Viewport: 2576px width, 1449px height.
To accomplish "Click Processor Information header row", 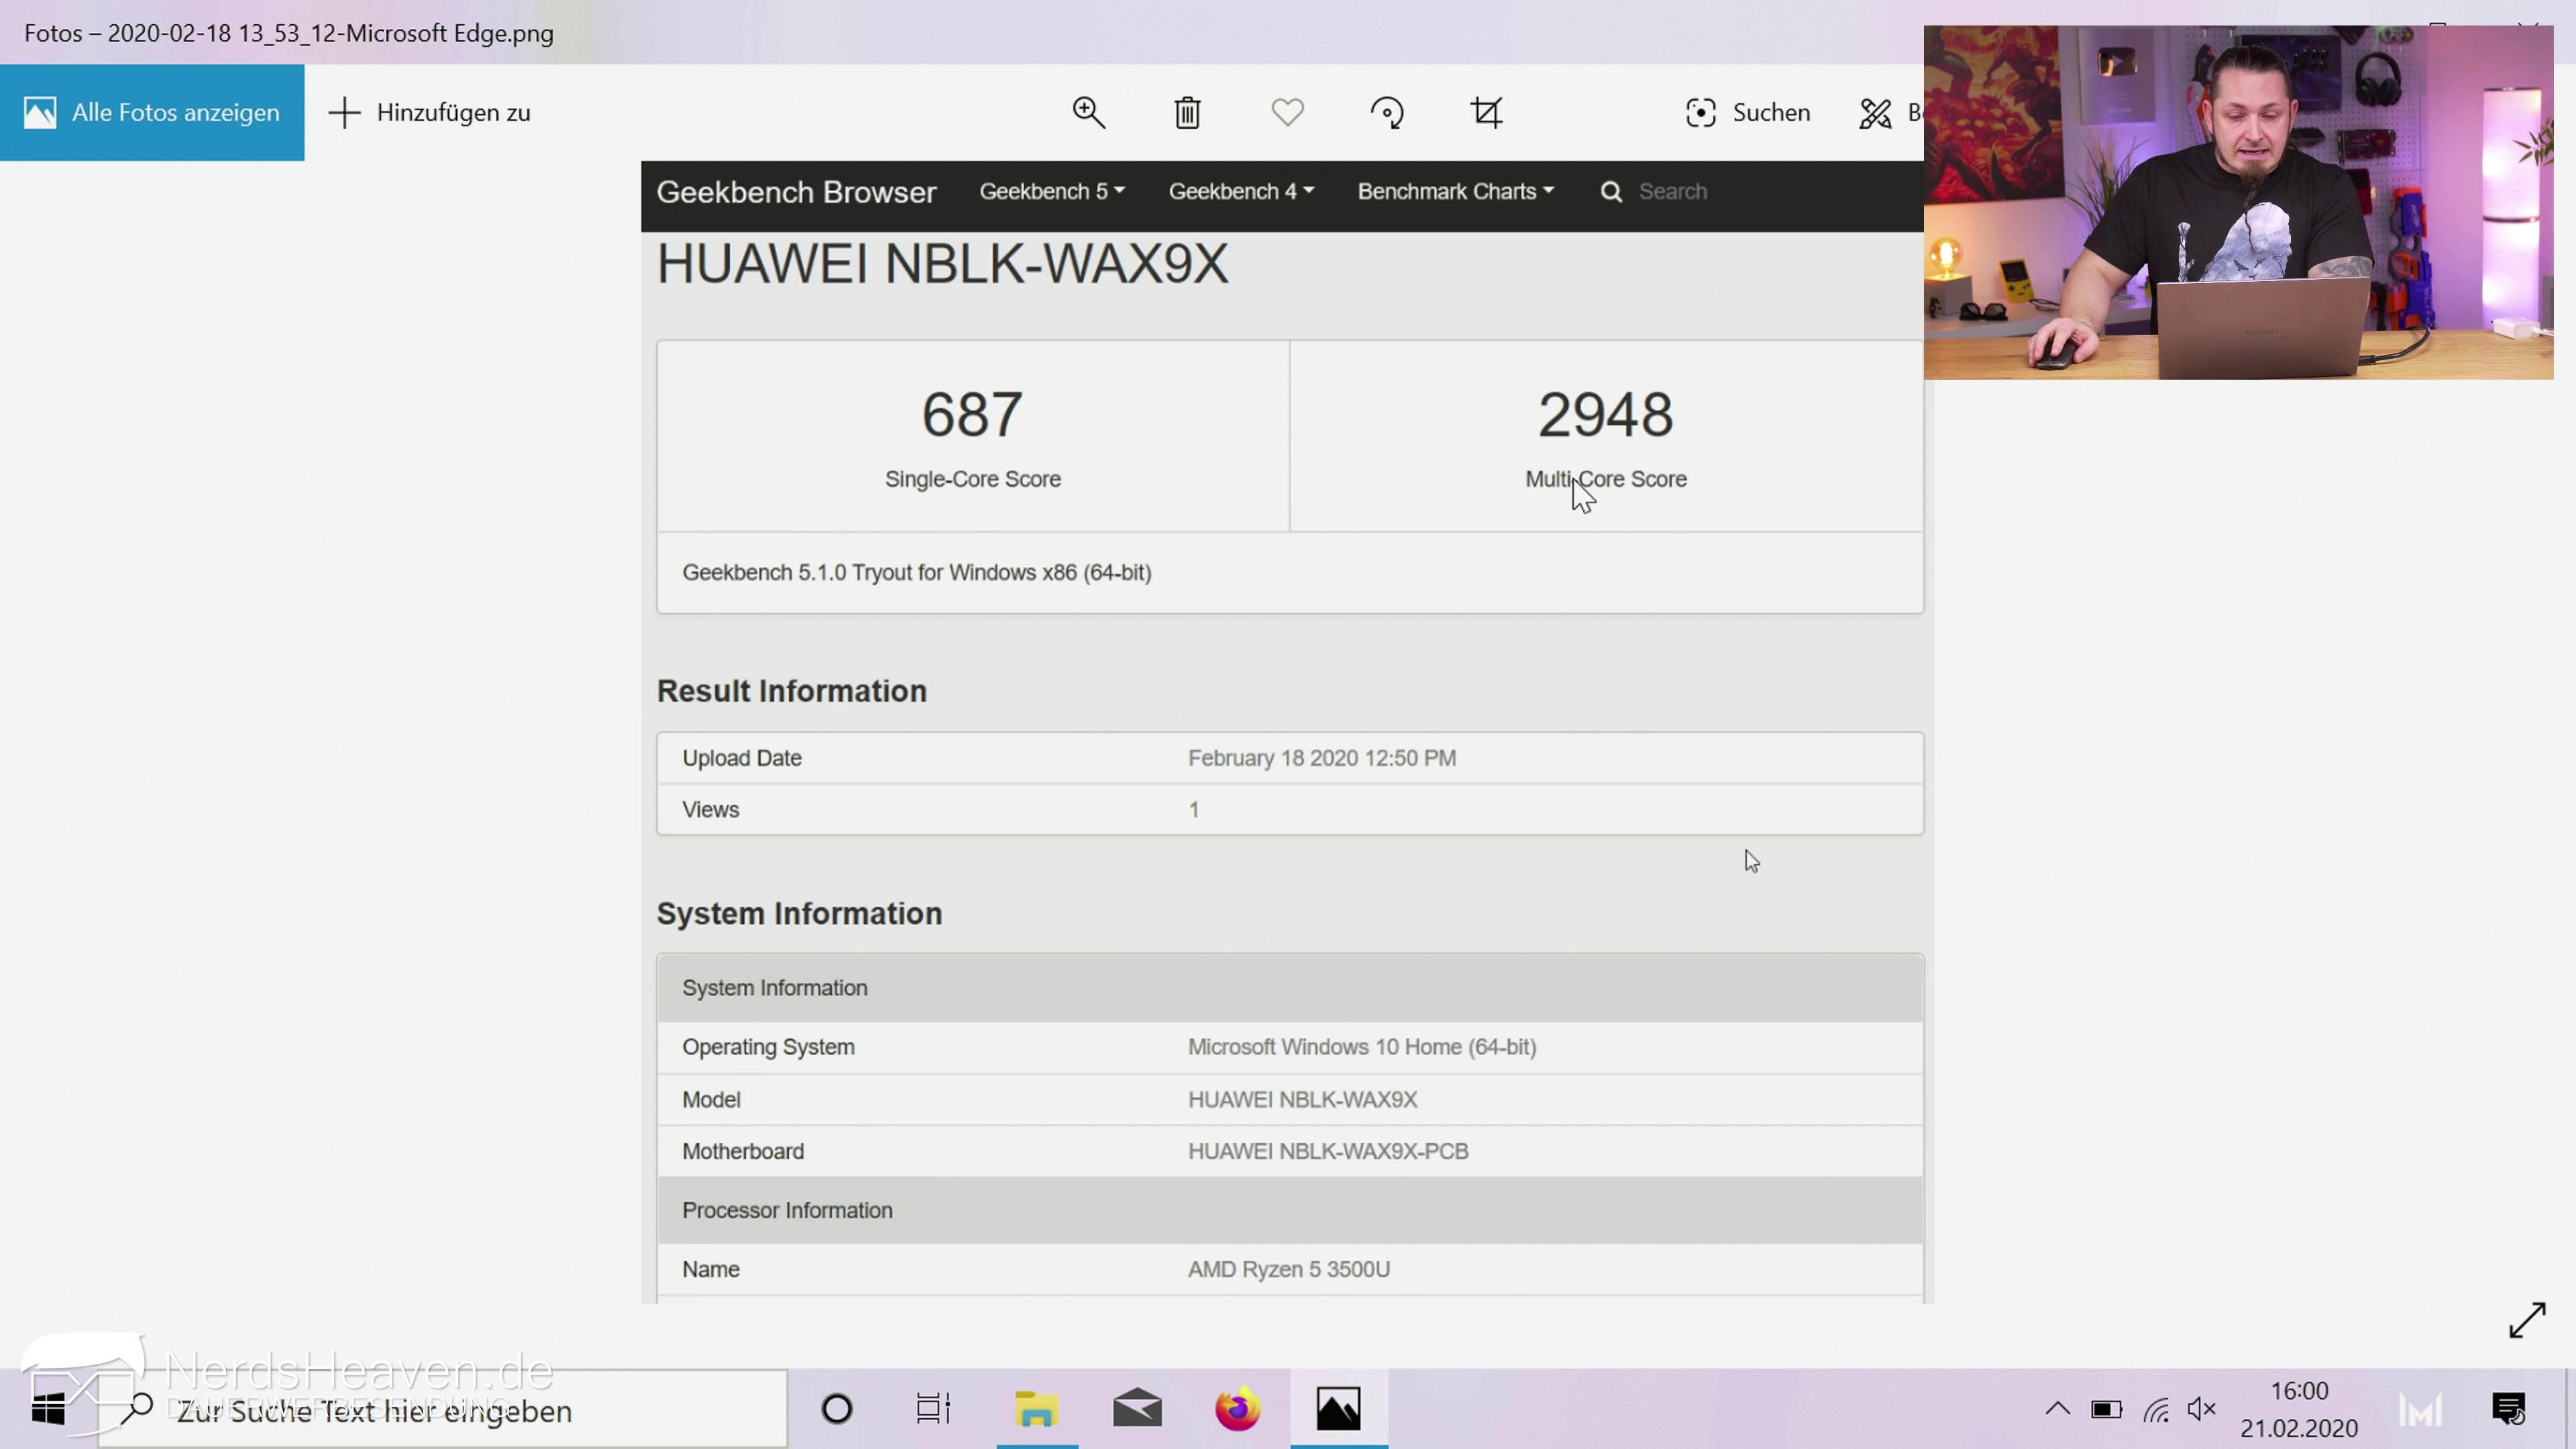I will (1290, 1210).
